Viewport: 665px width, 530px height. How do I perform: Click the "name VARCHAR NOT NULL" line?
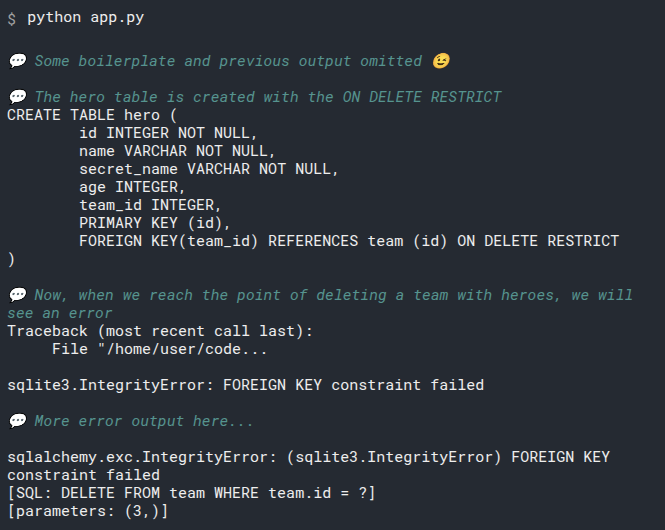coord(177,151)
